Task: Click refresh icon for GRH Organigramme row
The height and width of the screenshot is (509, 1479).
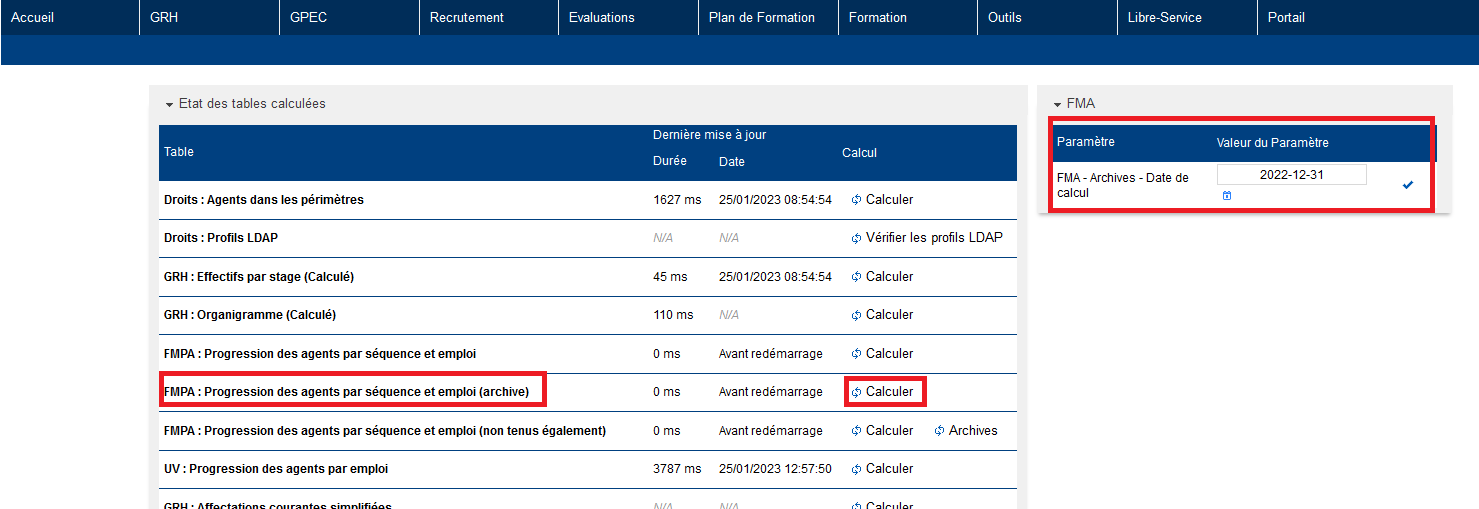Action: 856,315
